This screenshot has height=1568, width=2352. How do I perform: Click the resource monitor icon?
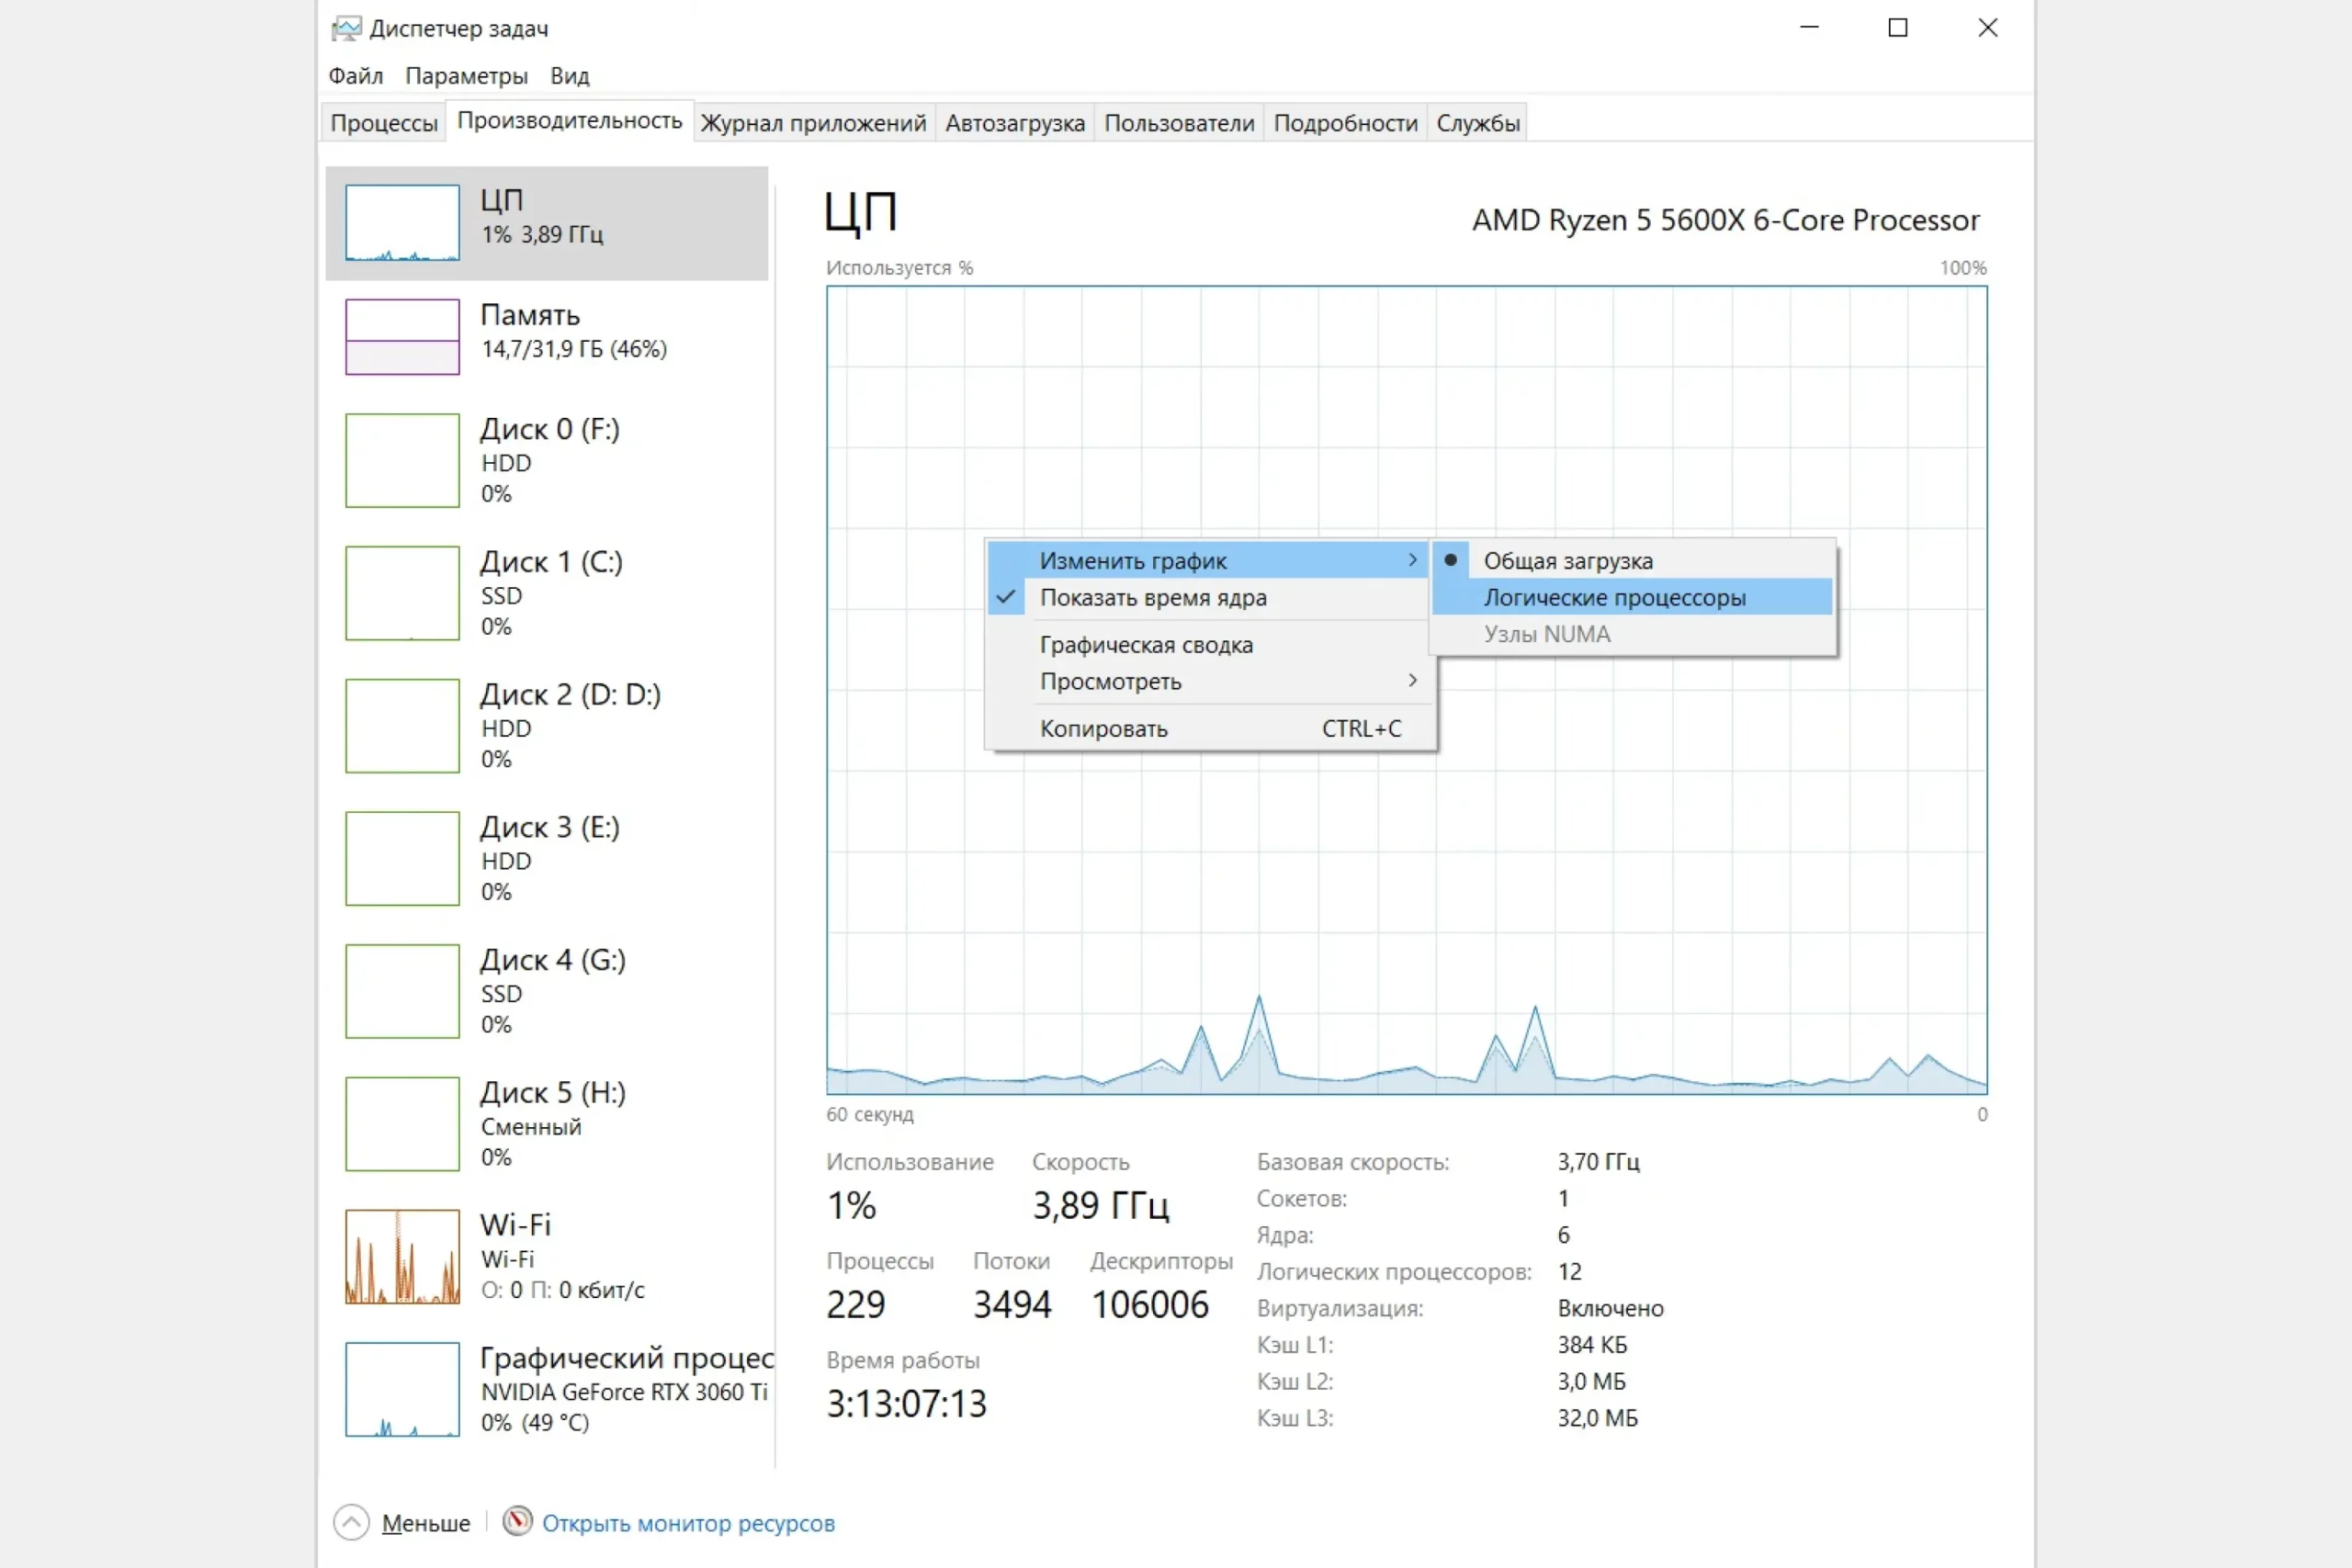(517, 1522)
